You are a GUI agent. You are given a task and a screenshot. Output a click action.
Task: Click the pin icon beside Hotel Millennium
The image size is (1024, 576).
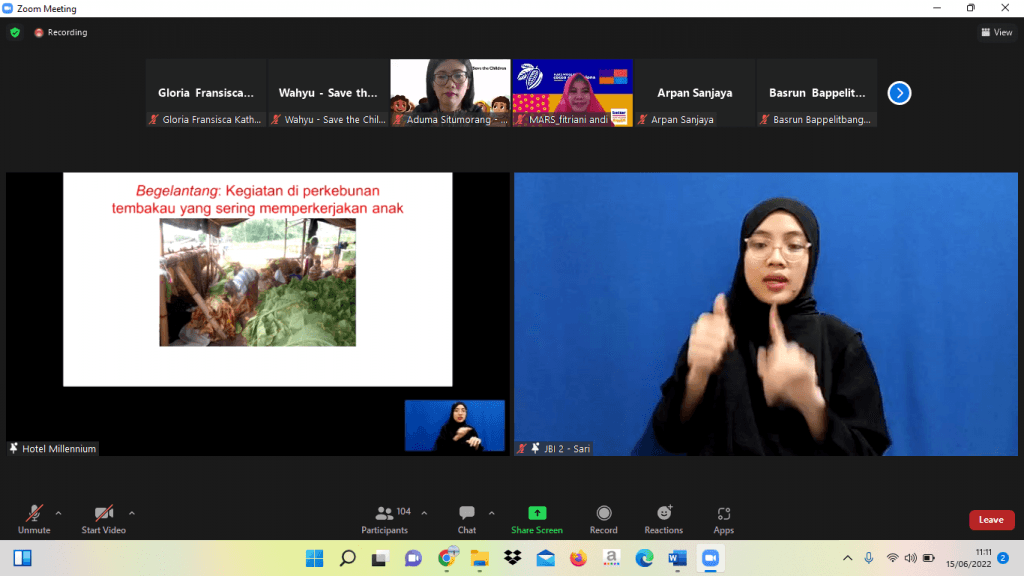click(x=14, y=448)
